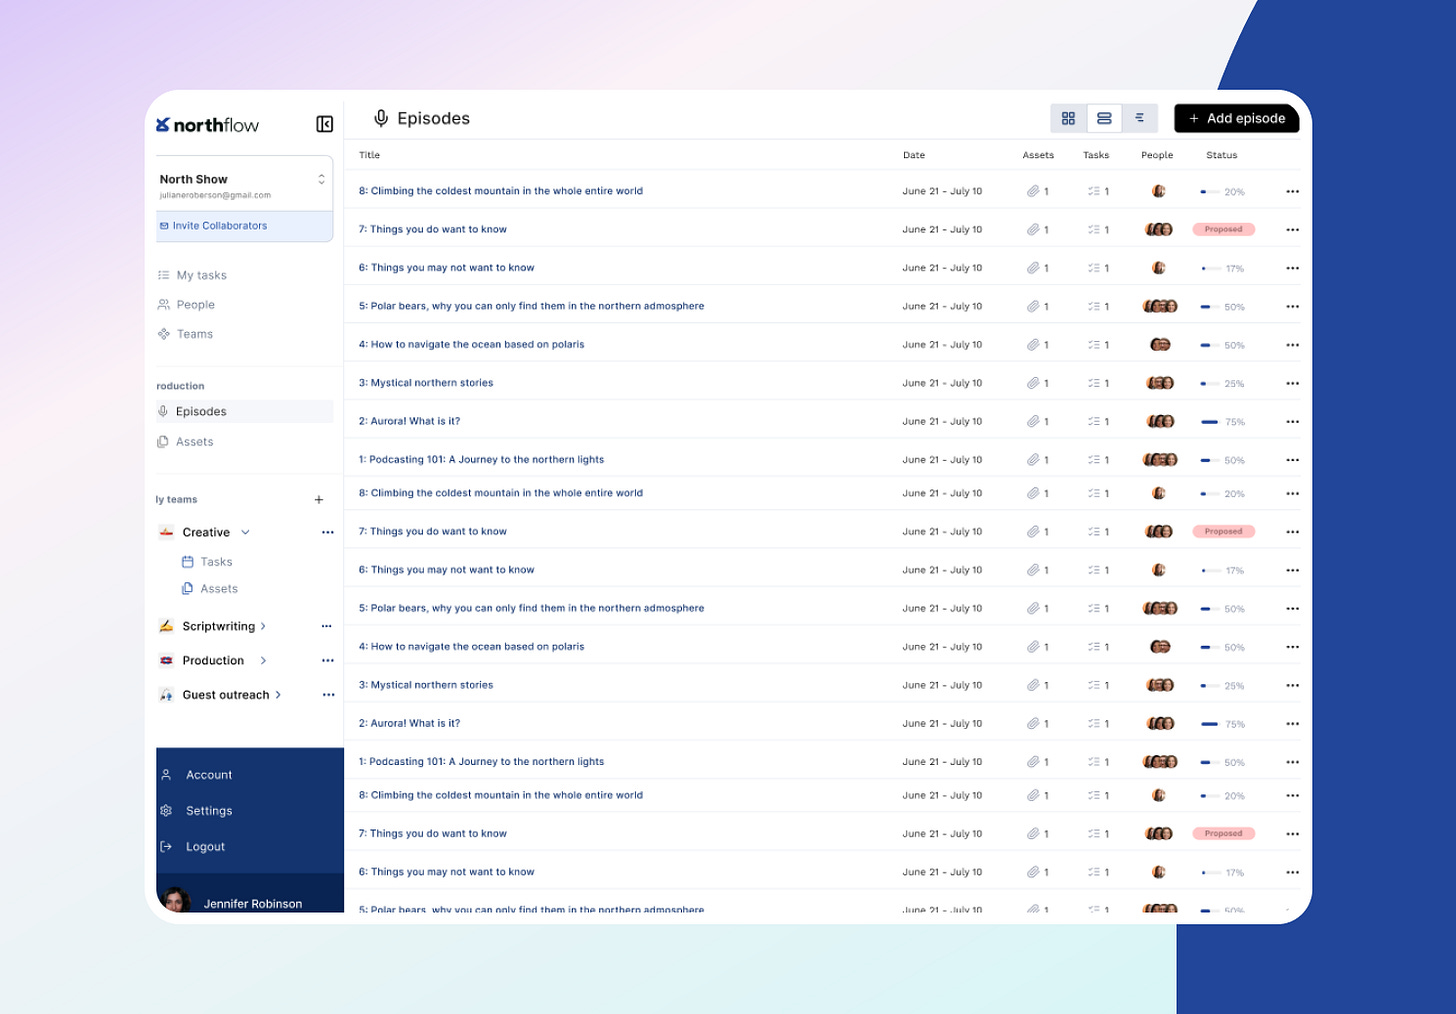
Task: Select Episodes in the sidebar
Action: pos(244,411)
